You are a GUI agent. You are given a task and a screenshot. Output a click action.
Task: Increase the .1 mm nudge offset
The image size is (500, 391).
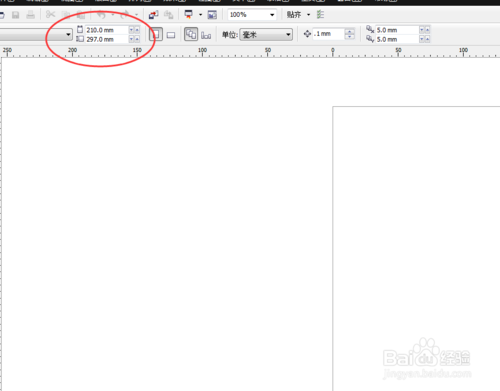pyautogui.click(x=349, y=32)
